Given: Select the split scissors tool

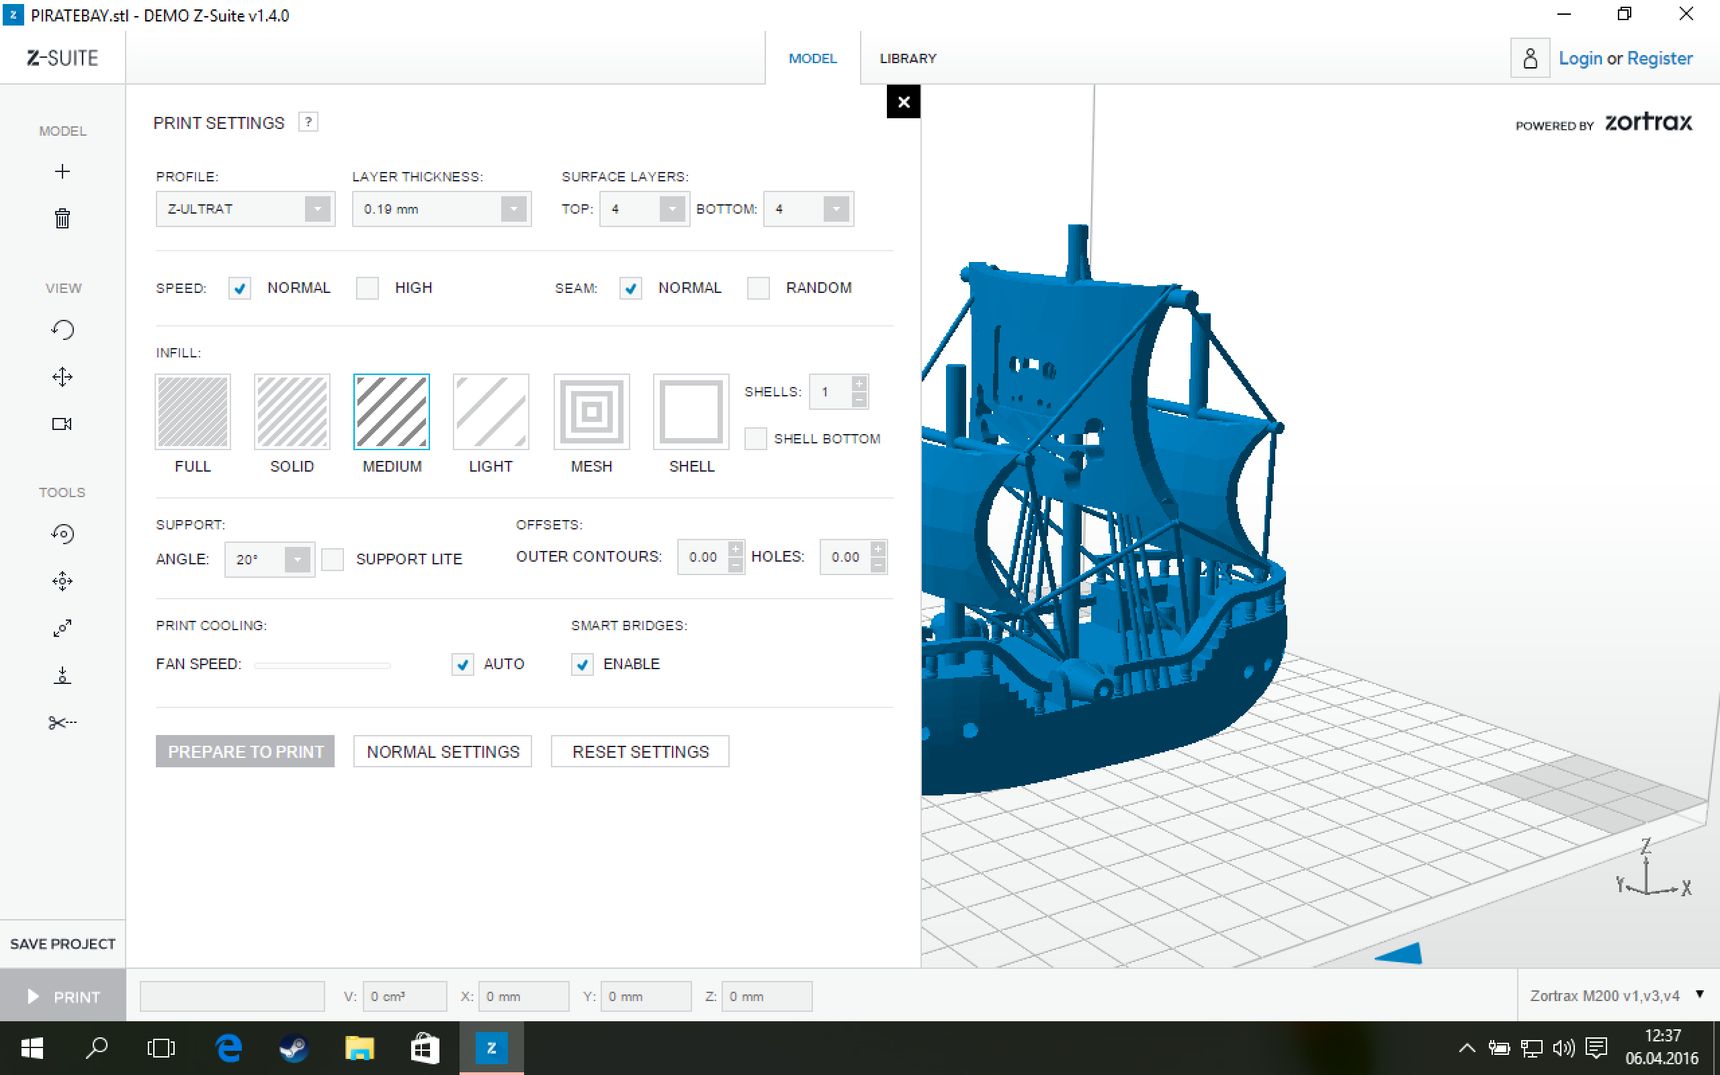Looking at the screenshot, I should click(x=62, y=722).
